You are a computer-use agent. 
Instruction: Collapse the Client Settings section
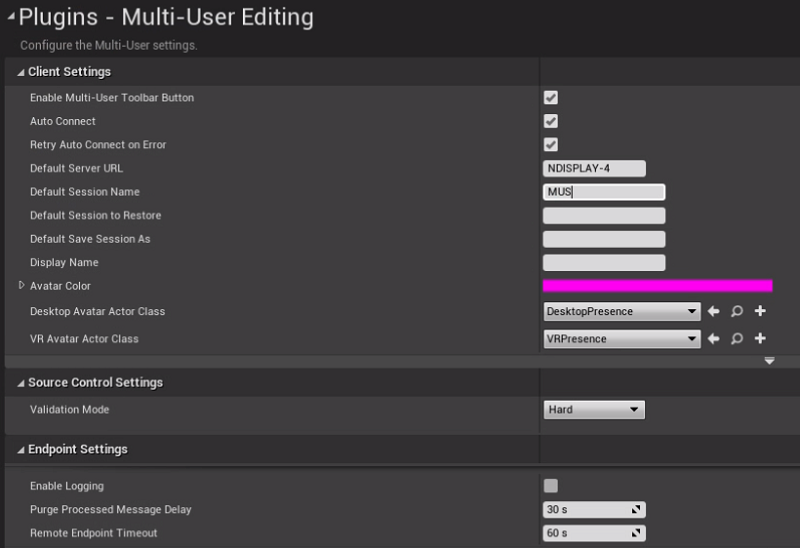[20, 72]
